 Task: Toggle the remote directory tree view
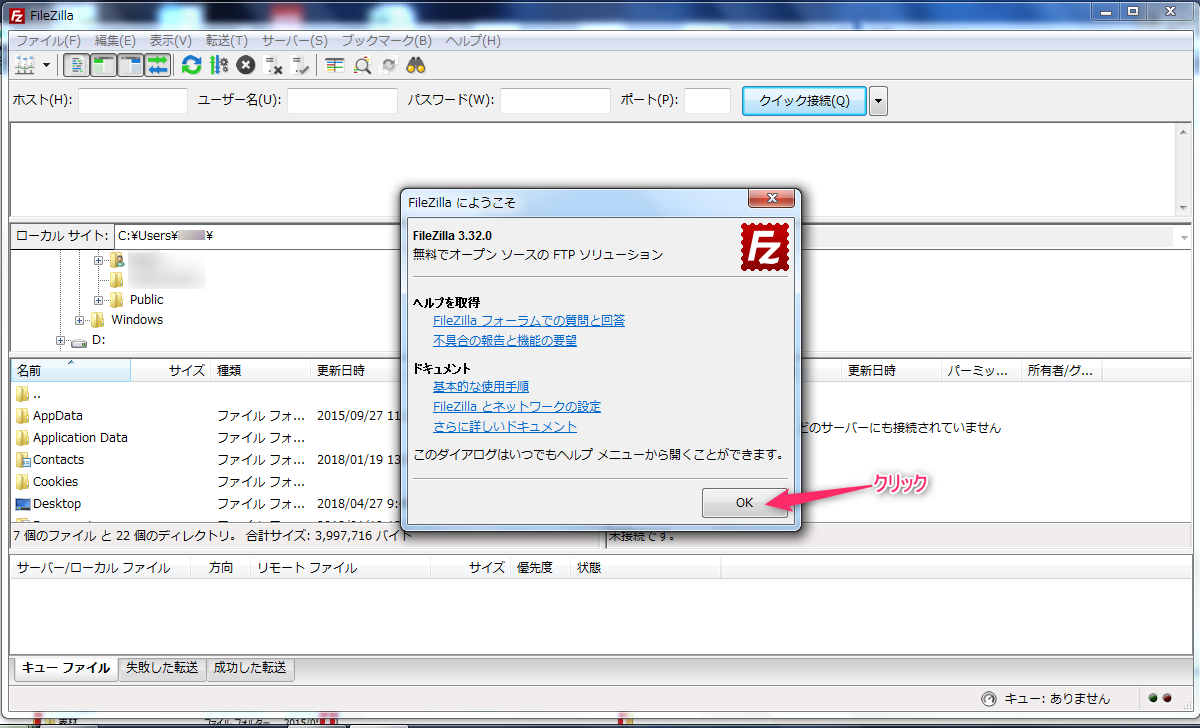[130, 66]
